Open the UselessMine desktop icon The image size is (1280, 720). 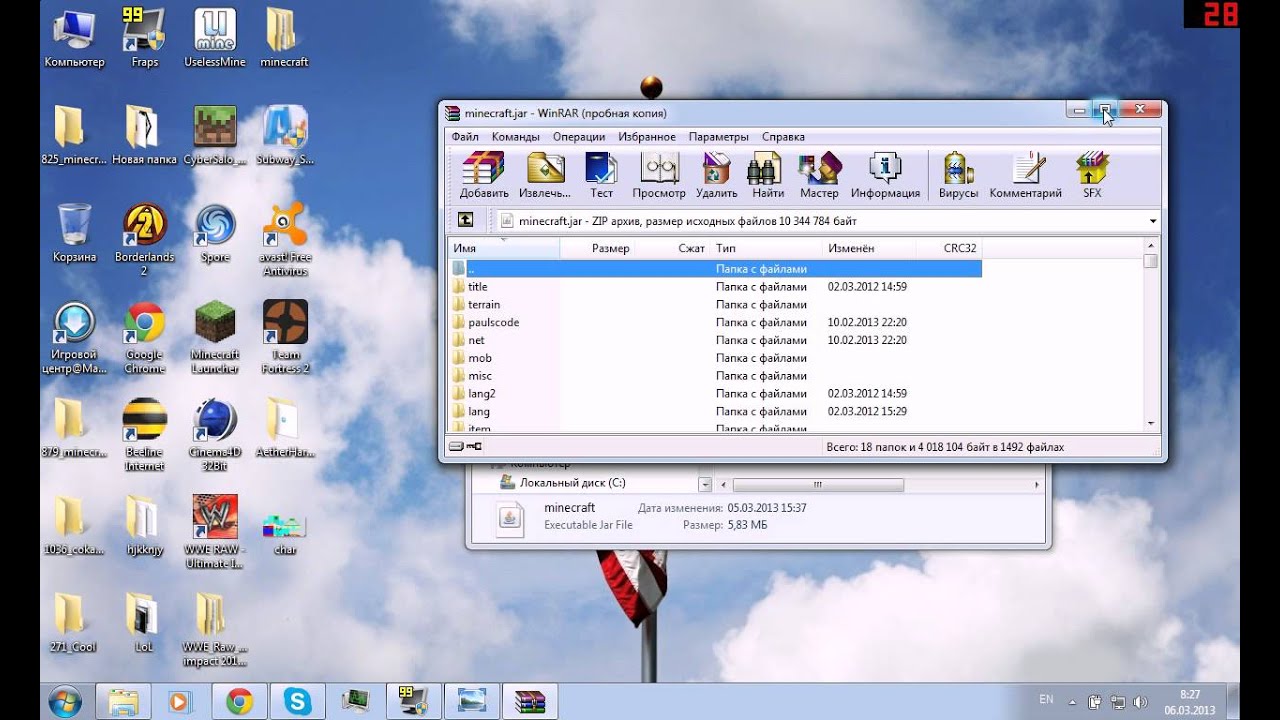pos(214,38)
